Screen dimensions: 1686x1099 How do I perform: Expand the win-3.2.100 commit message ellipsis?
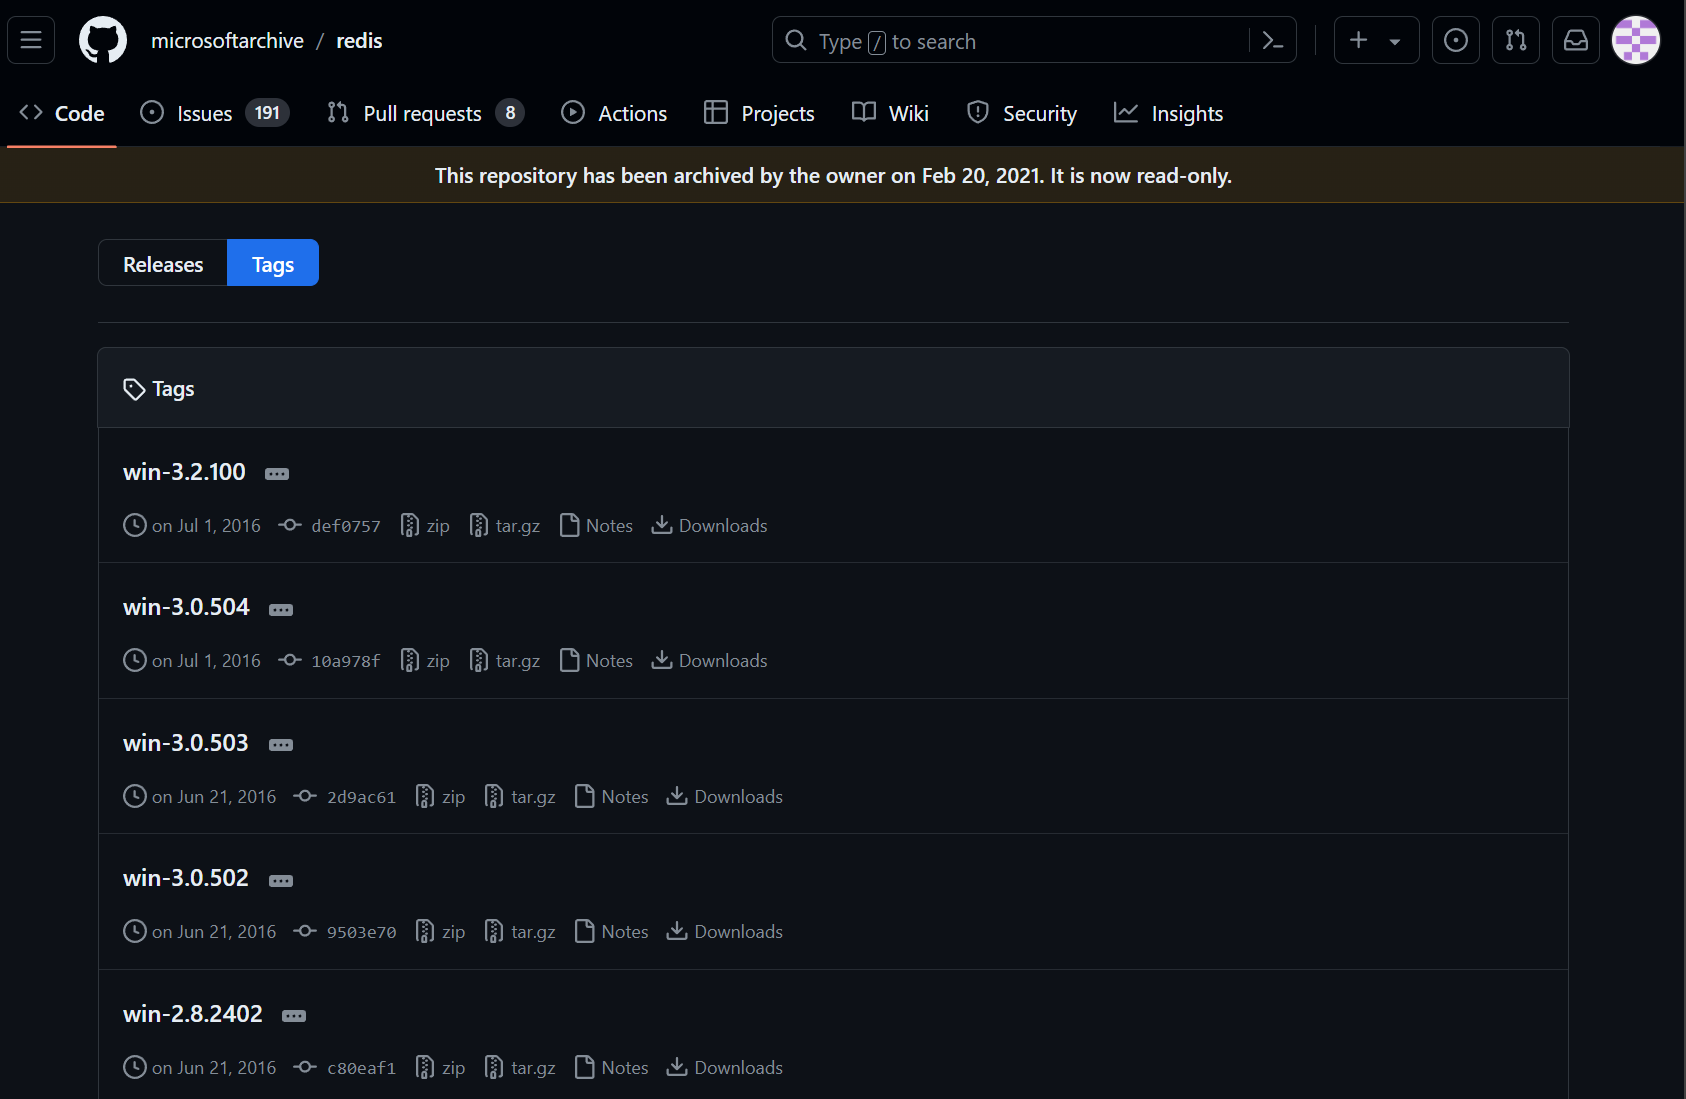coord(277,474)
